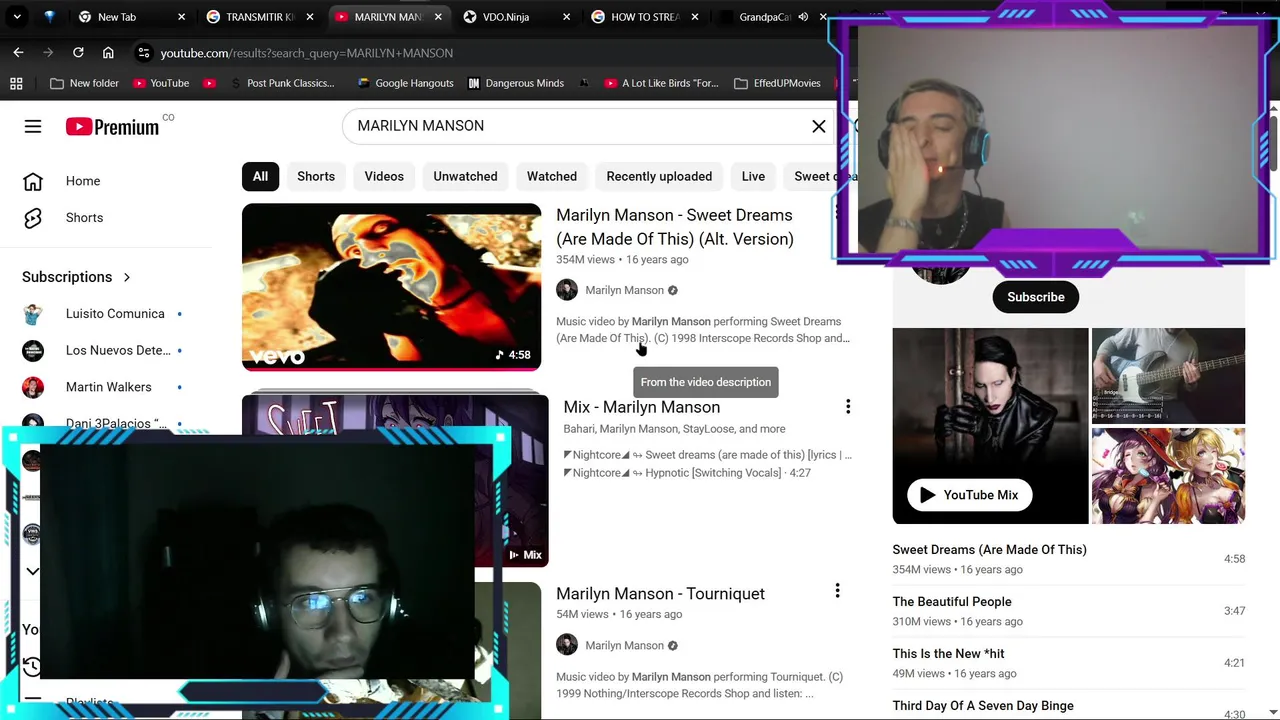Expand more subscriptions with down chevron
The height and width of the screenshot is (720, 1280).
pos(32,571)
